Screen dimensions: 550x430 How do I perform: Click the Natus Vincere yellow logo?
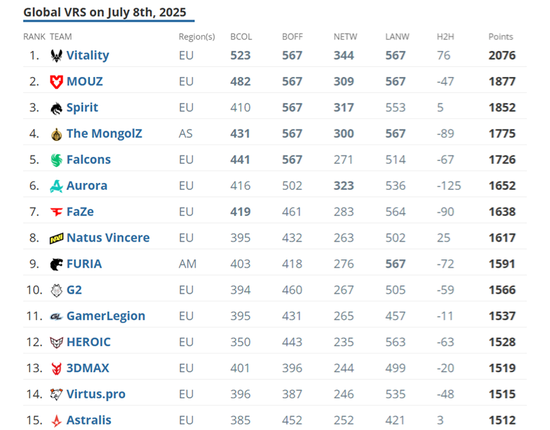coord(56,238)
